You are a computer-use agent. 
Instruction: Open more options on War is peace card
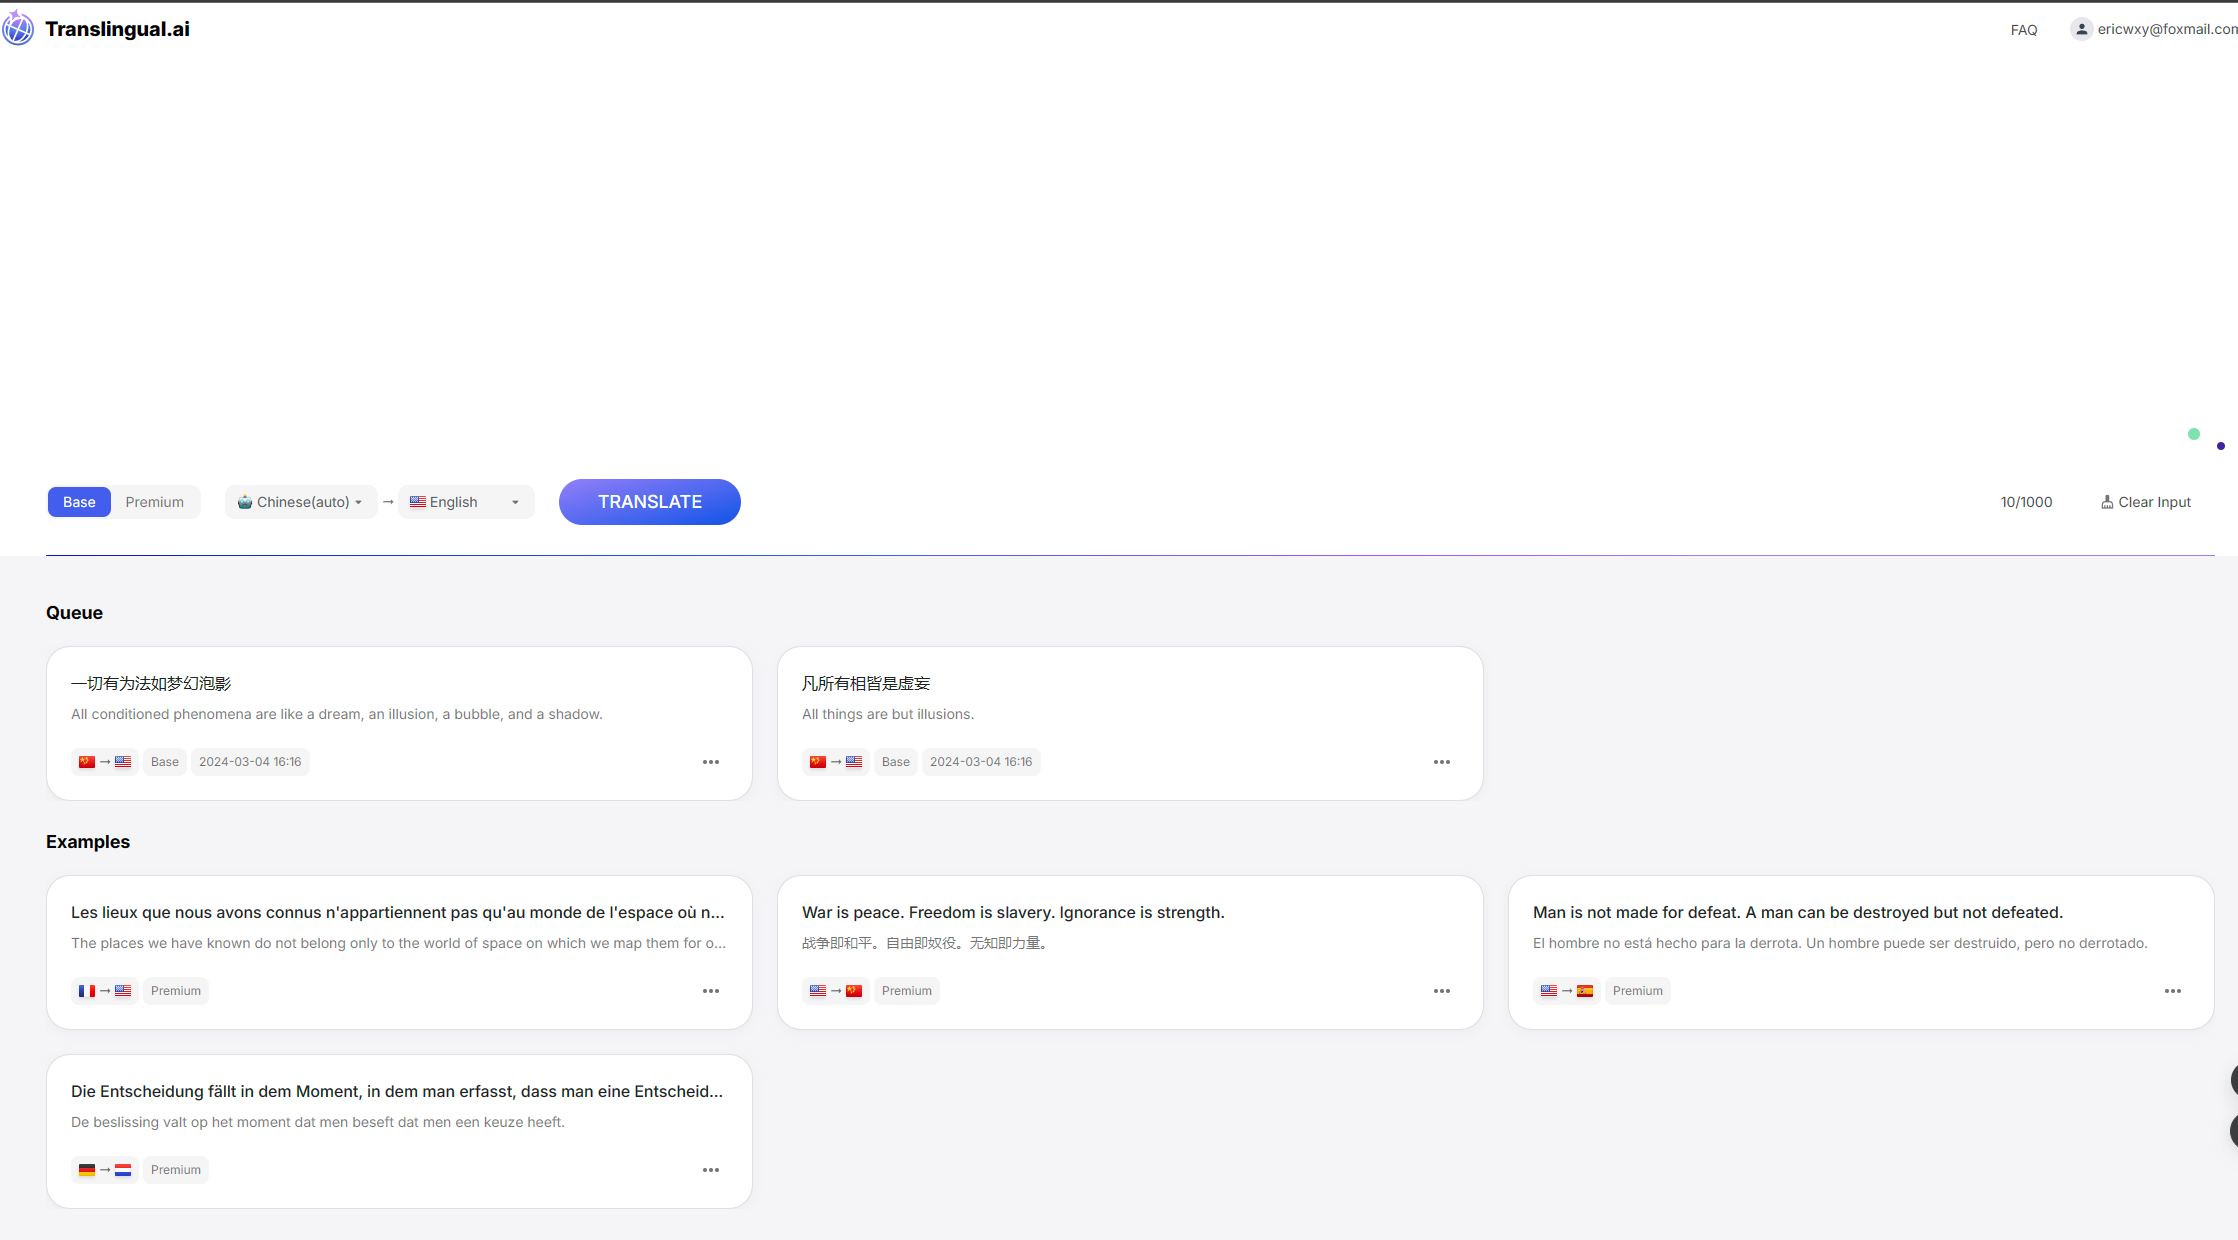click(x=1441, y=991)
